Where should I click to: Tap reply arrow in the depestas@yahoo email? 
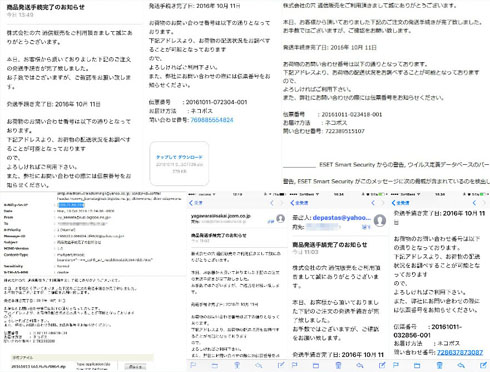(360, 365)
